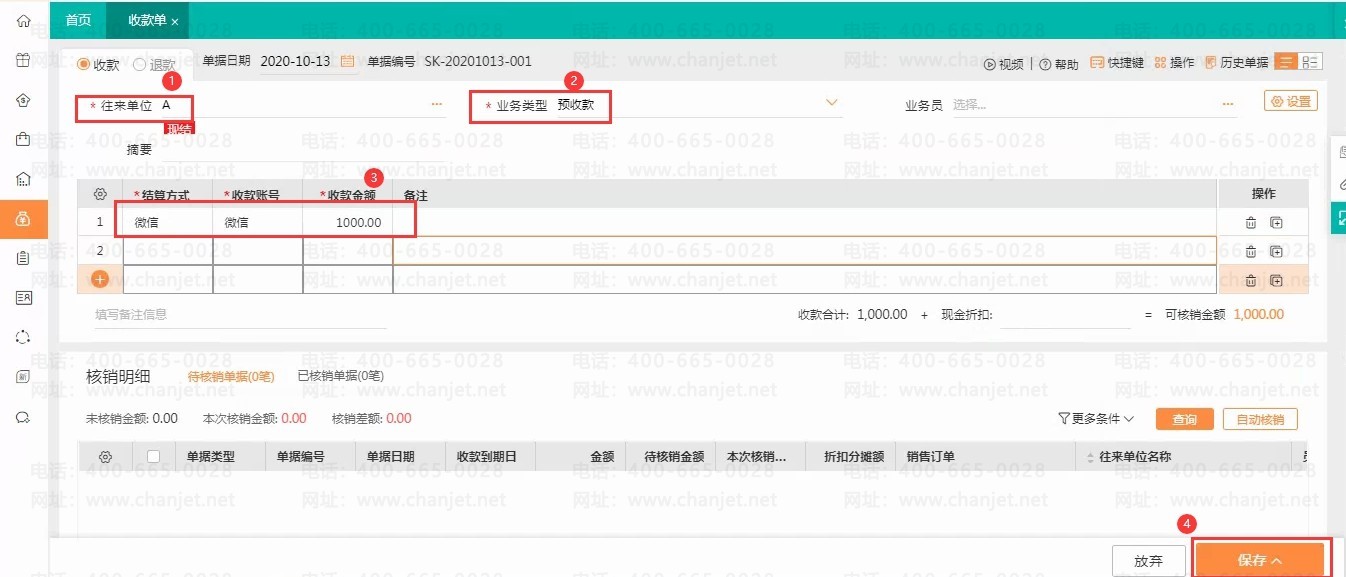Click the 单据日期 date field

tap(308, 62)
